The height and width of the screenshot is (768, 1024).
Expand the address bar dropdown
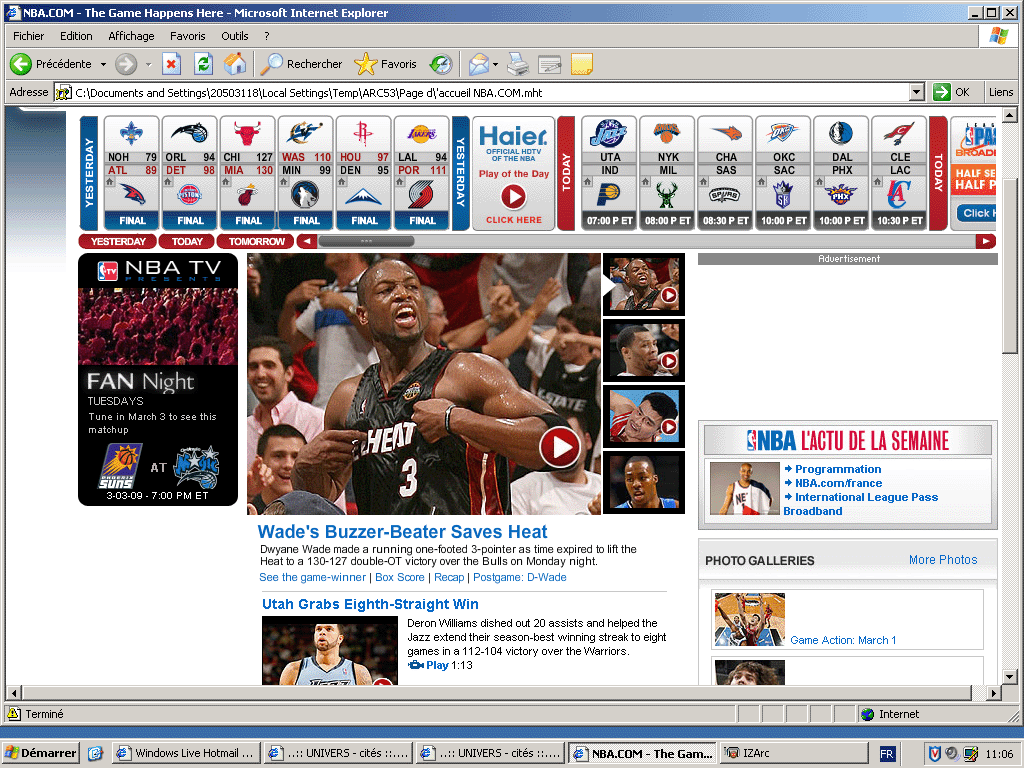tap(916, 92)
